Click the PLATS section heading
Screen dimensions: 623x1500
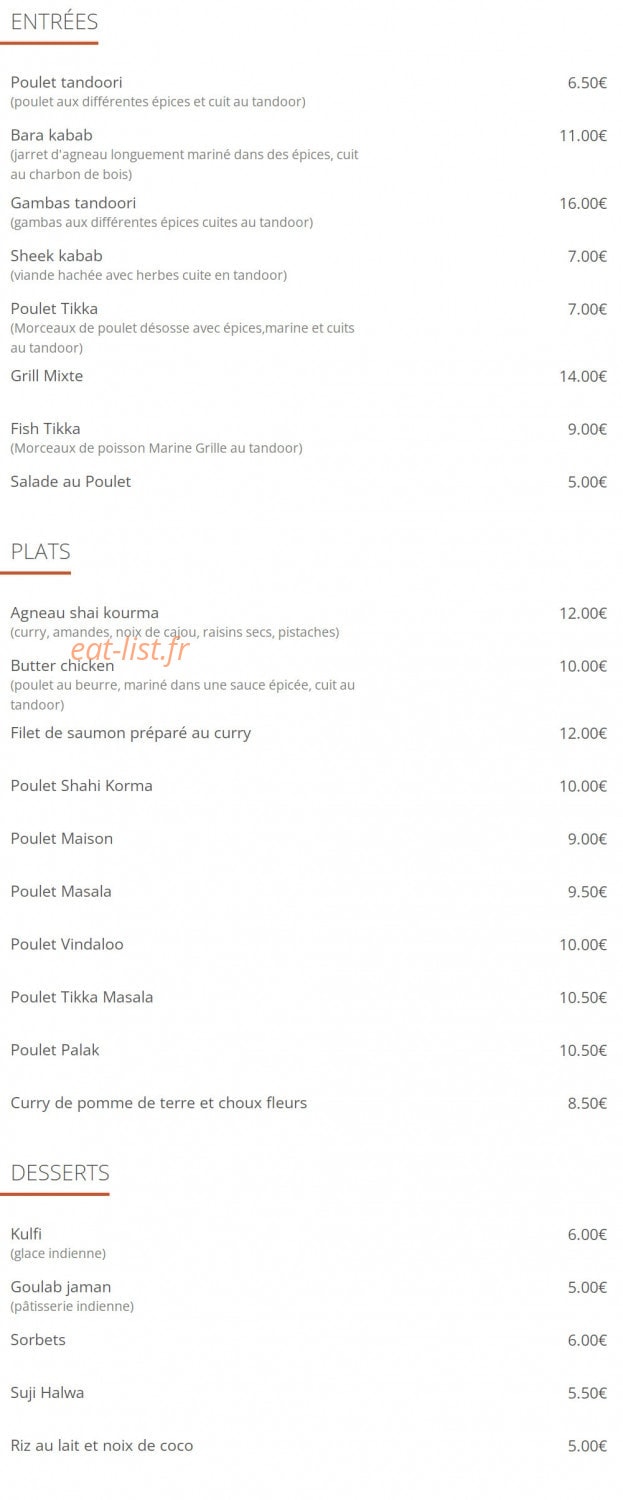(41, 552)
